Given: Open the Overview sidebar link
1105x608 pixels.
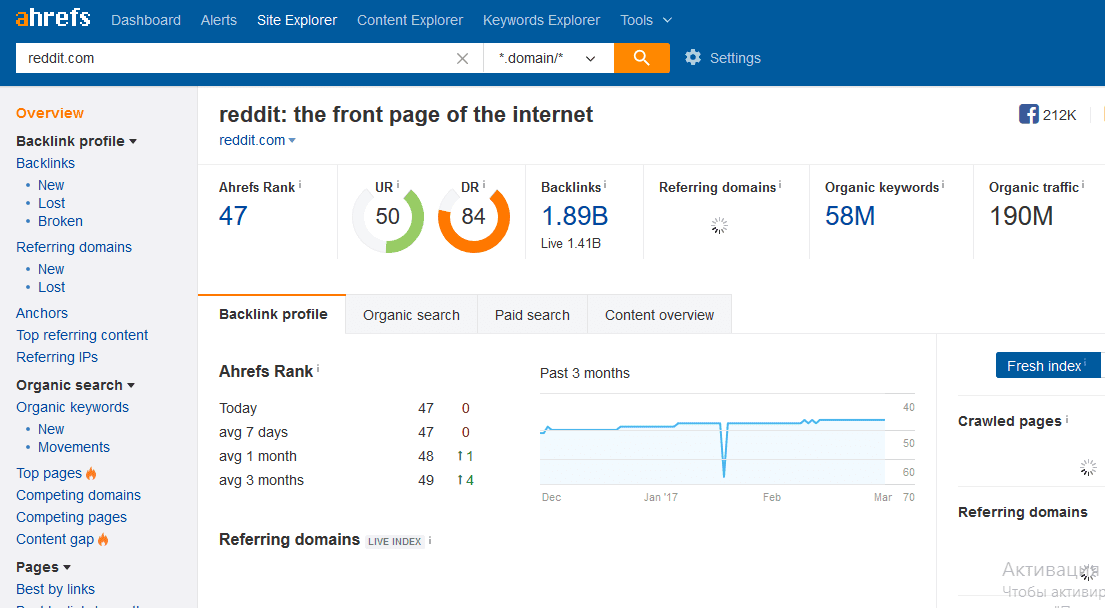Looking at the screenshot, I should (x=50, y=113).
